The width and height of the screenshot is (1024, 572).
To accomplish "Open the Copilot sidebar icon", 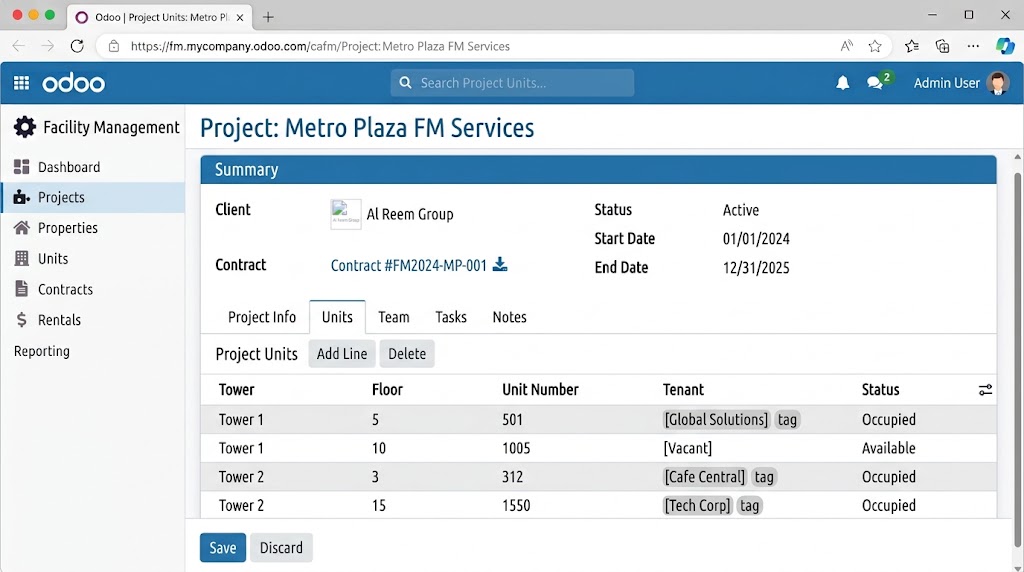I will 1004,46.
